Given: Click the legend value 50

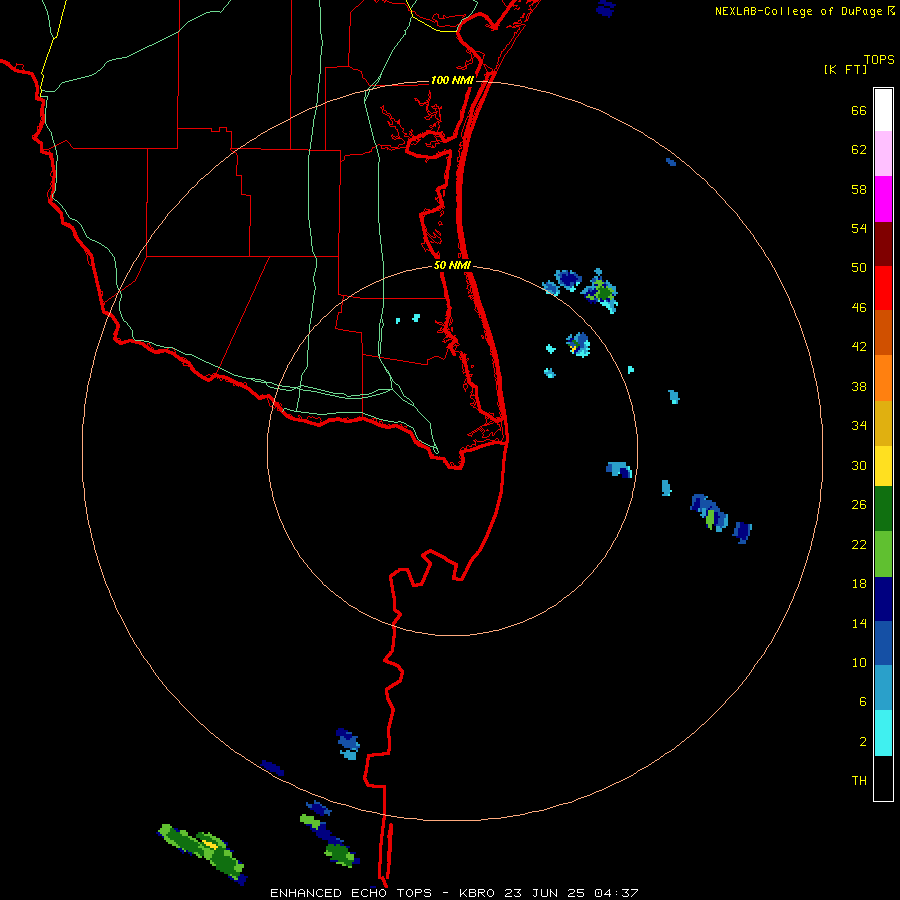Looking at the screenshot, I should coord(859,267).
